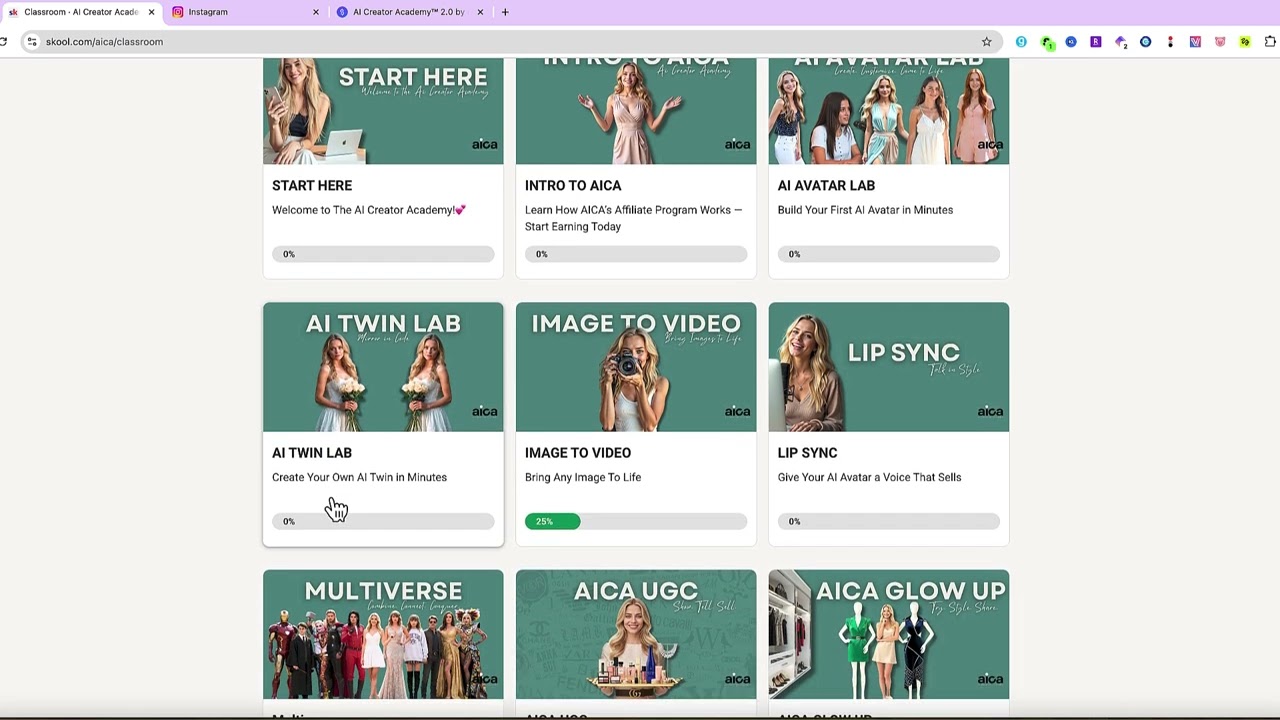Click the AI TWIN LAB course title
Viewport: 1280px width, 720px height.
pos(312,453)
